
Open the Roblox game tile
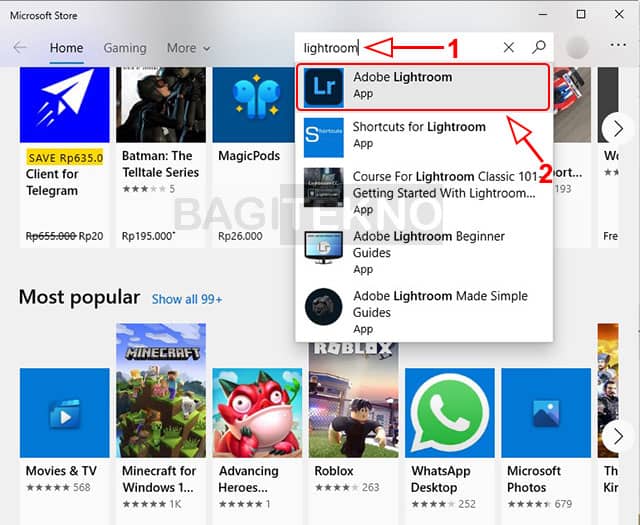[x=353, y=433]
